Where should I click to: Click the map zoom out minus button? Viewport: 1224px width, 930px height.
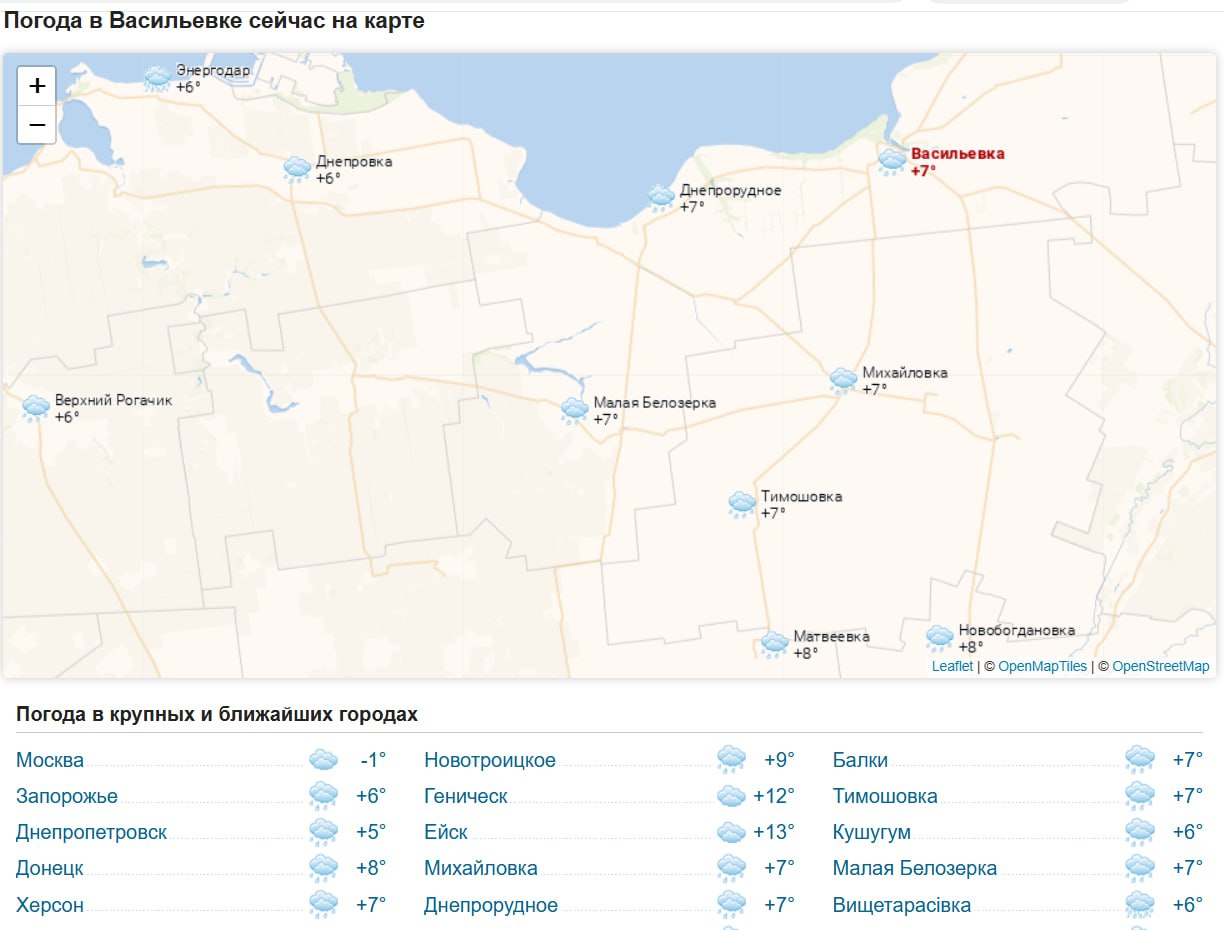tap(37, 125)
